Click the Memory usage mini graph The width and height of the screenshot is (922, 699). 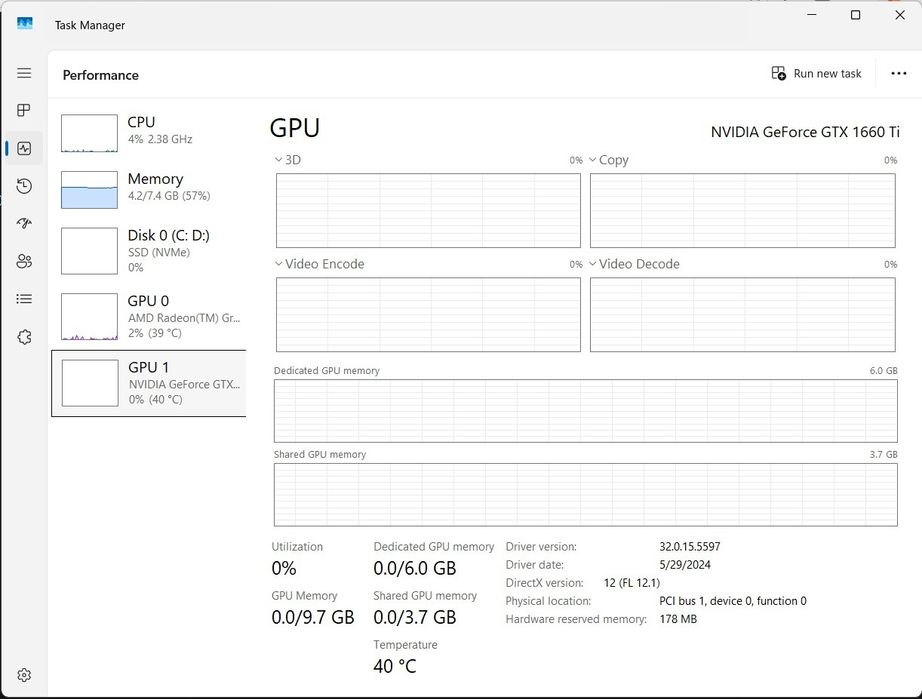tap(89, 189)
